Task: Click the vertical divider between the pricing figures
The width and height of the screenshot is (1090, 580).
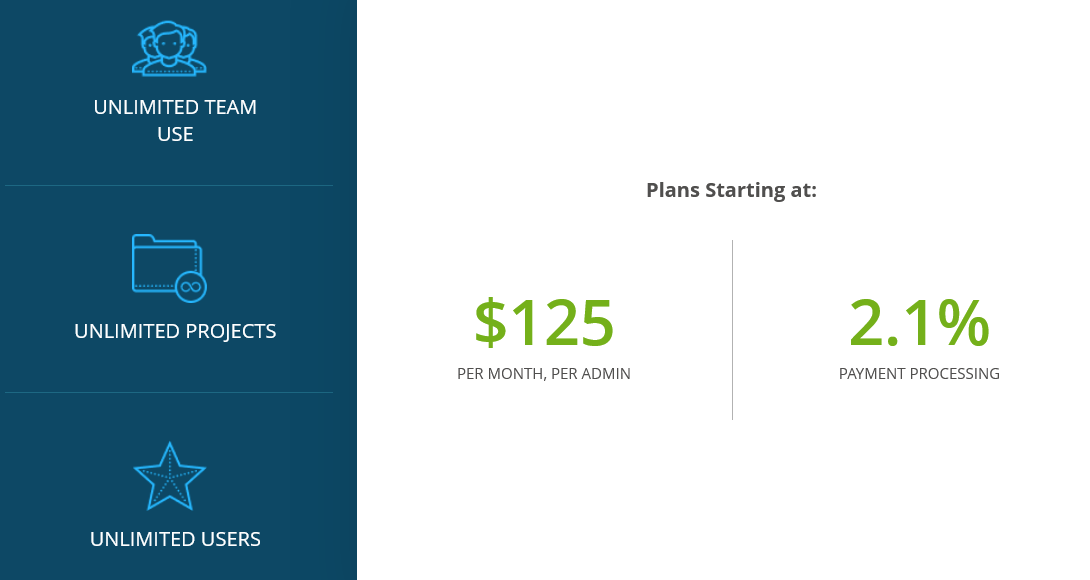Action: 732,330
